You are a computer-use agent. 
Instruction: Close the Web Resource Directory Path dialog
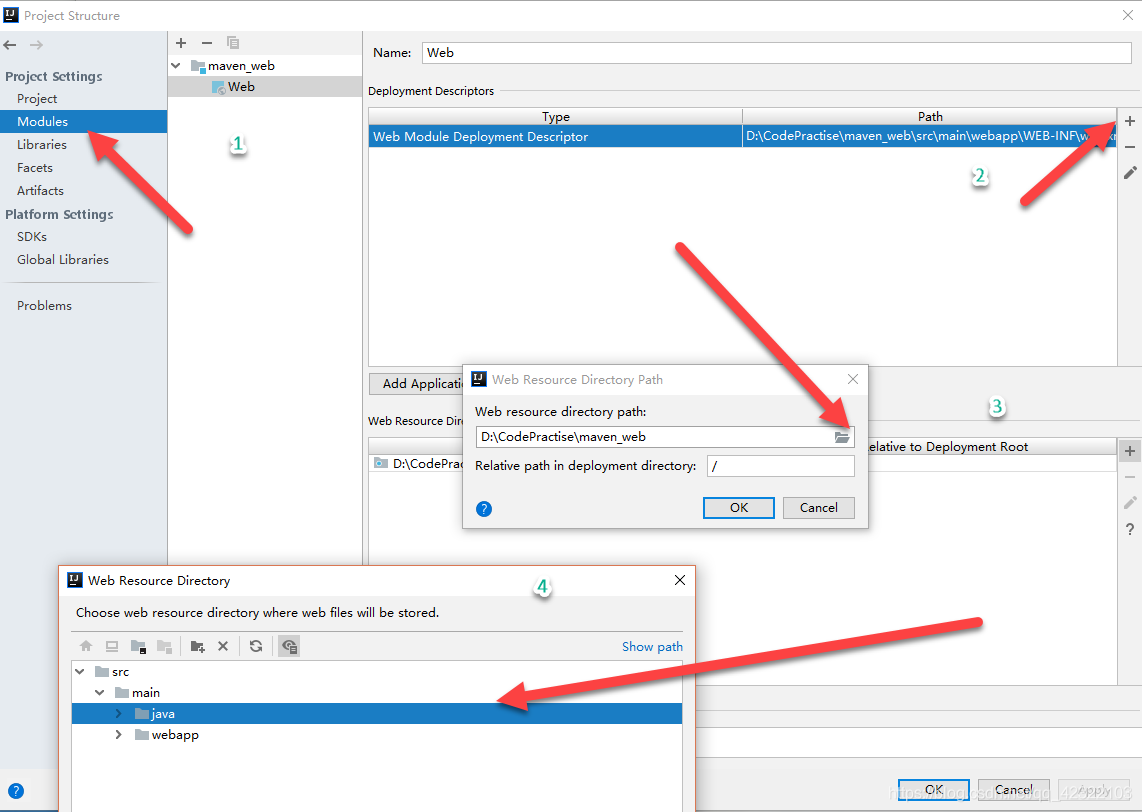coord(853,379)
